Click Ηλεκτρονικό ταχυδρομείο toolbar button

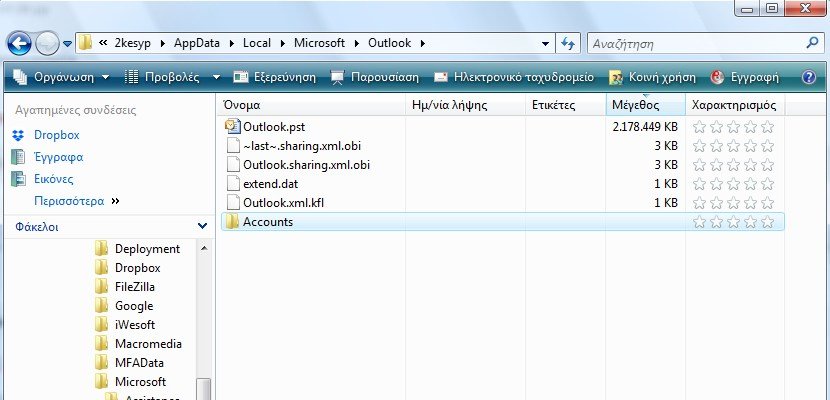click(513, 77)
